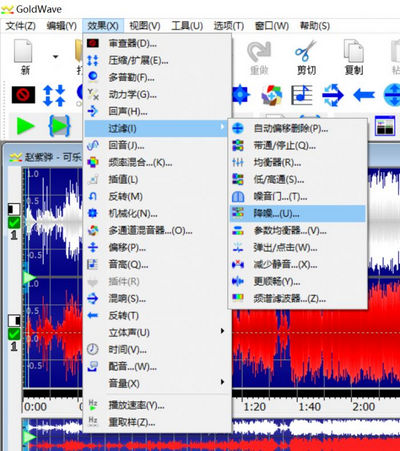The image size is (400, 451).
Task: Choose 噪音门...(T)... in filter submenu
Action: (x=298, y=196)
